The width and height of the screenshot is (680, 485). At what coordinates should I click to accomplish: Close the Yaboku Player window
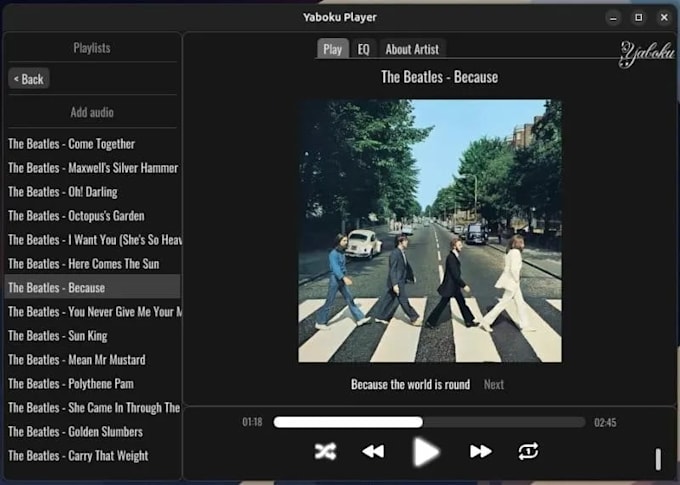pyautogui.click(x=664, y=18)
